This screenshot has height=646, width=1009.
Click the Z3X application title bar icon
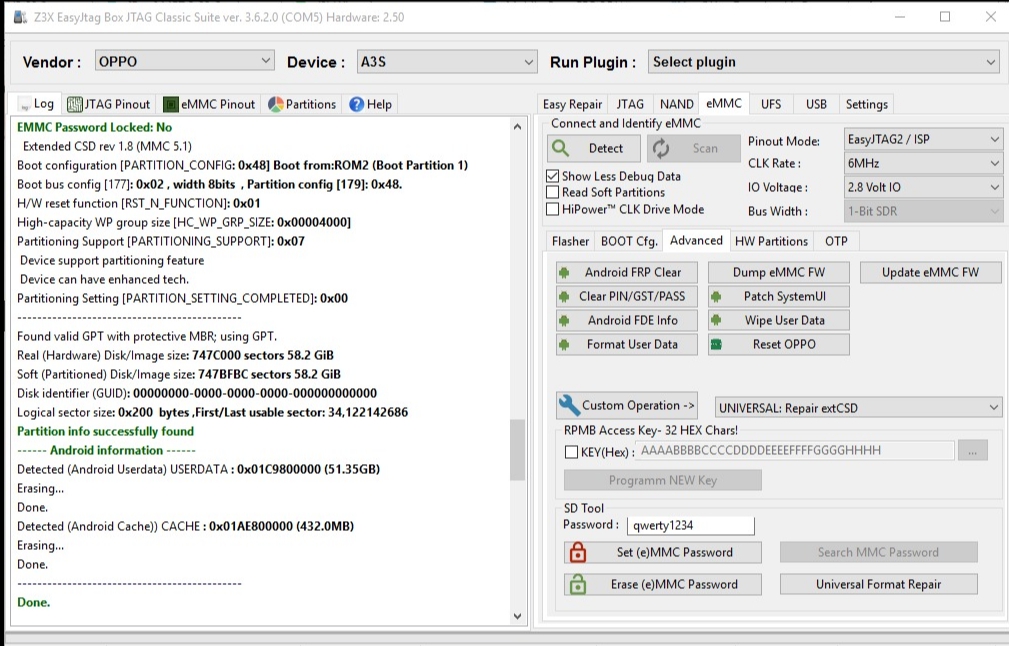(20, 17)
